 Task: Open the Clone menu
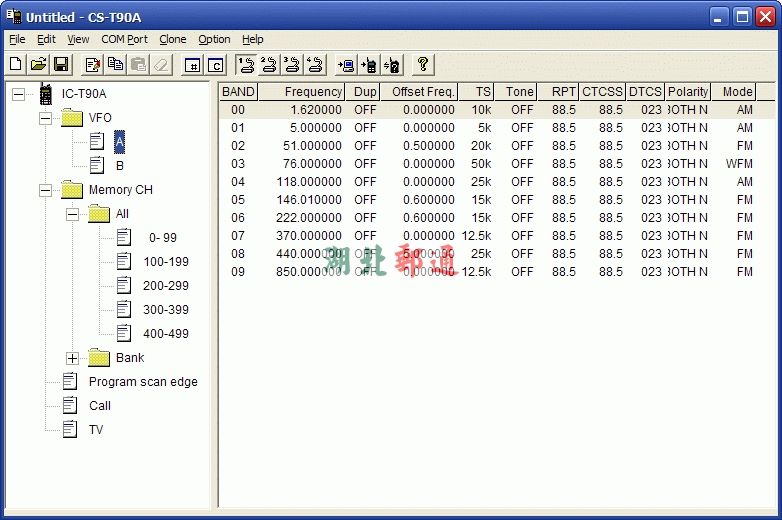(172, 39)
